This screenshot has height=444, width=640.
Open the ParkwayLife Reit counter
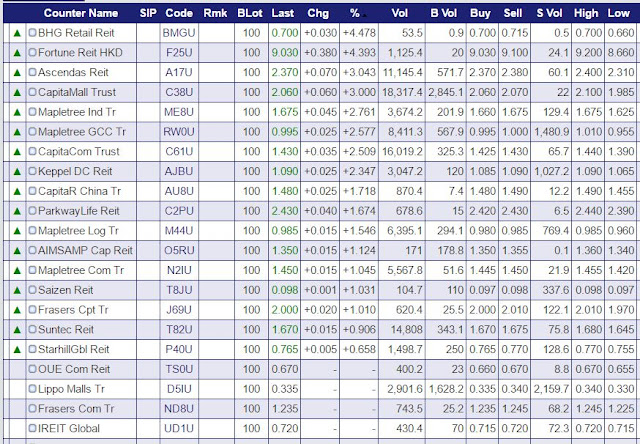(x=79, y=211)
